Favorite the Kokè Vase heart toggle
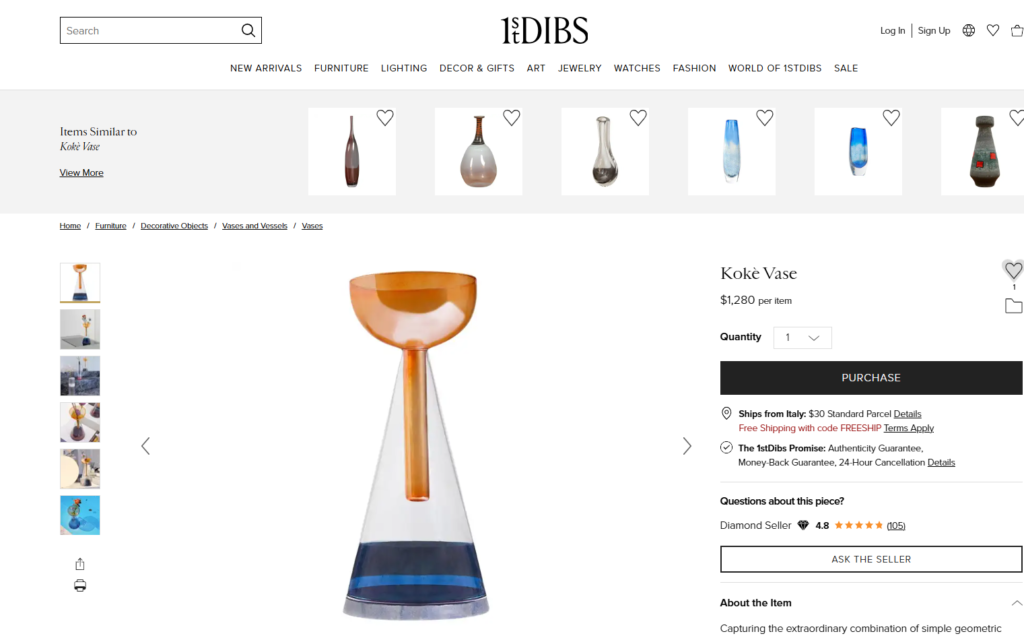Screen dimensions: 1024x638 (1013, 270)
